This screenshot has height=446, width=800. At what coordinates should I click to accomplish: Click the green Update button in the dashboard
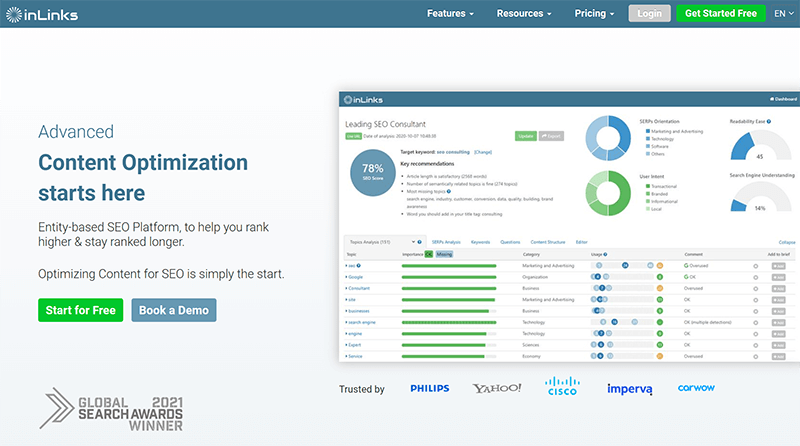526,136
